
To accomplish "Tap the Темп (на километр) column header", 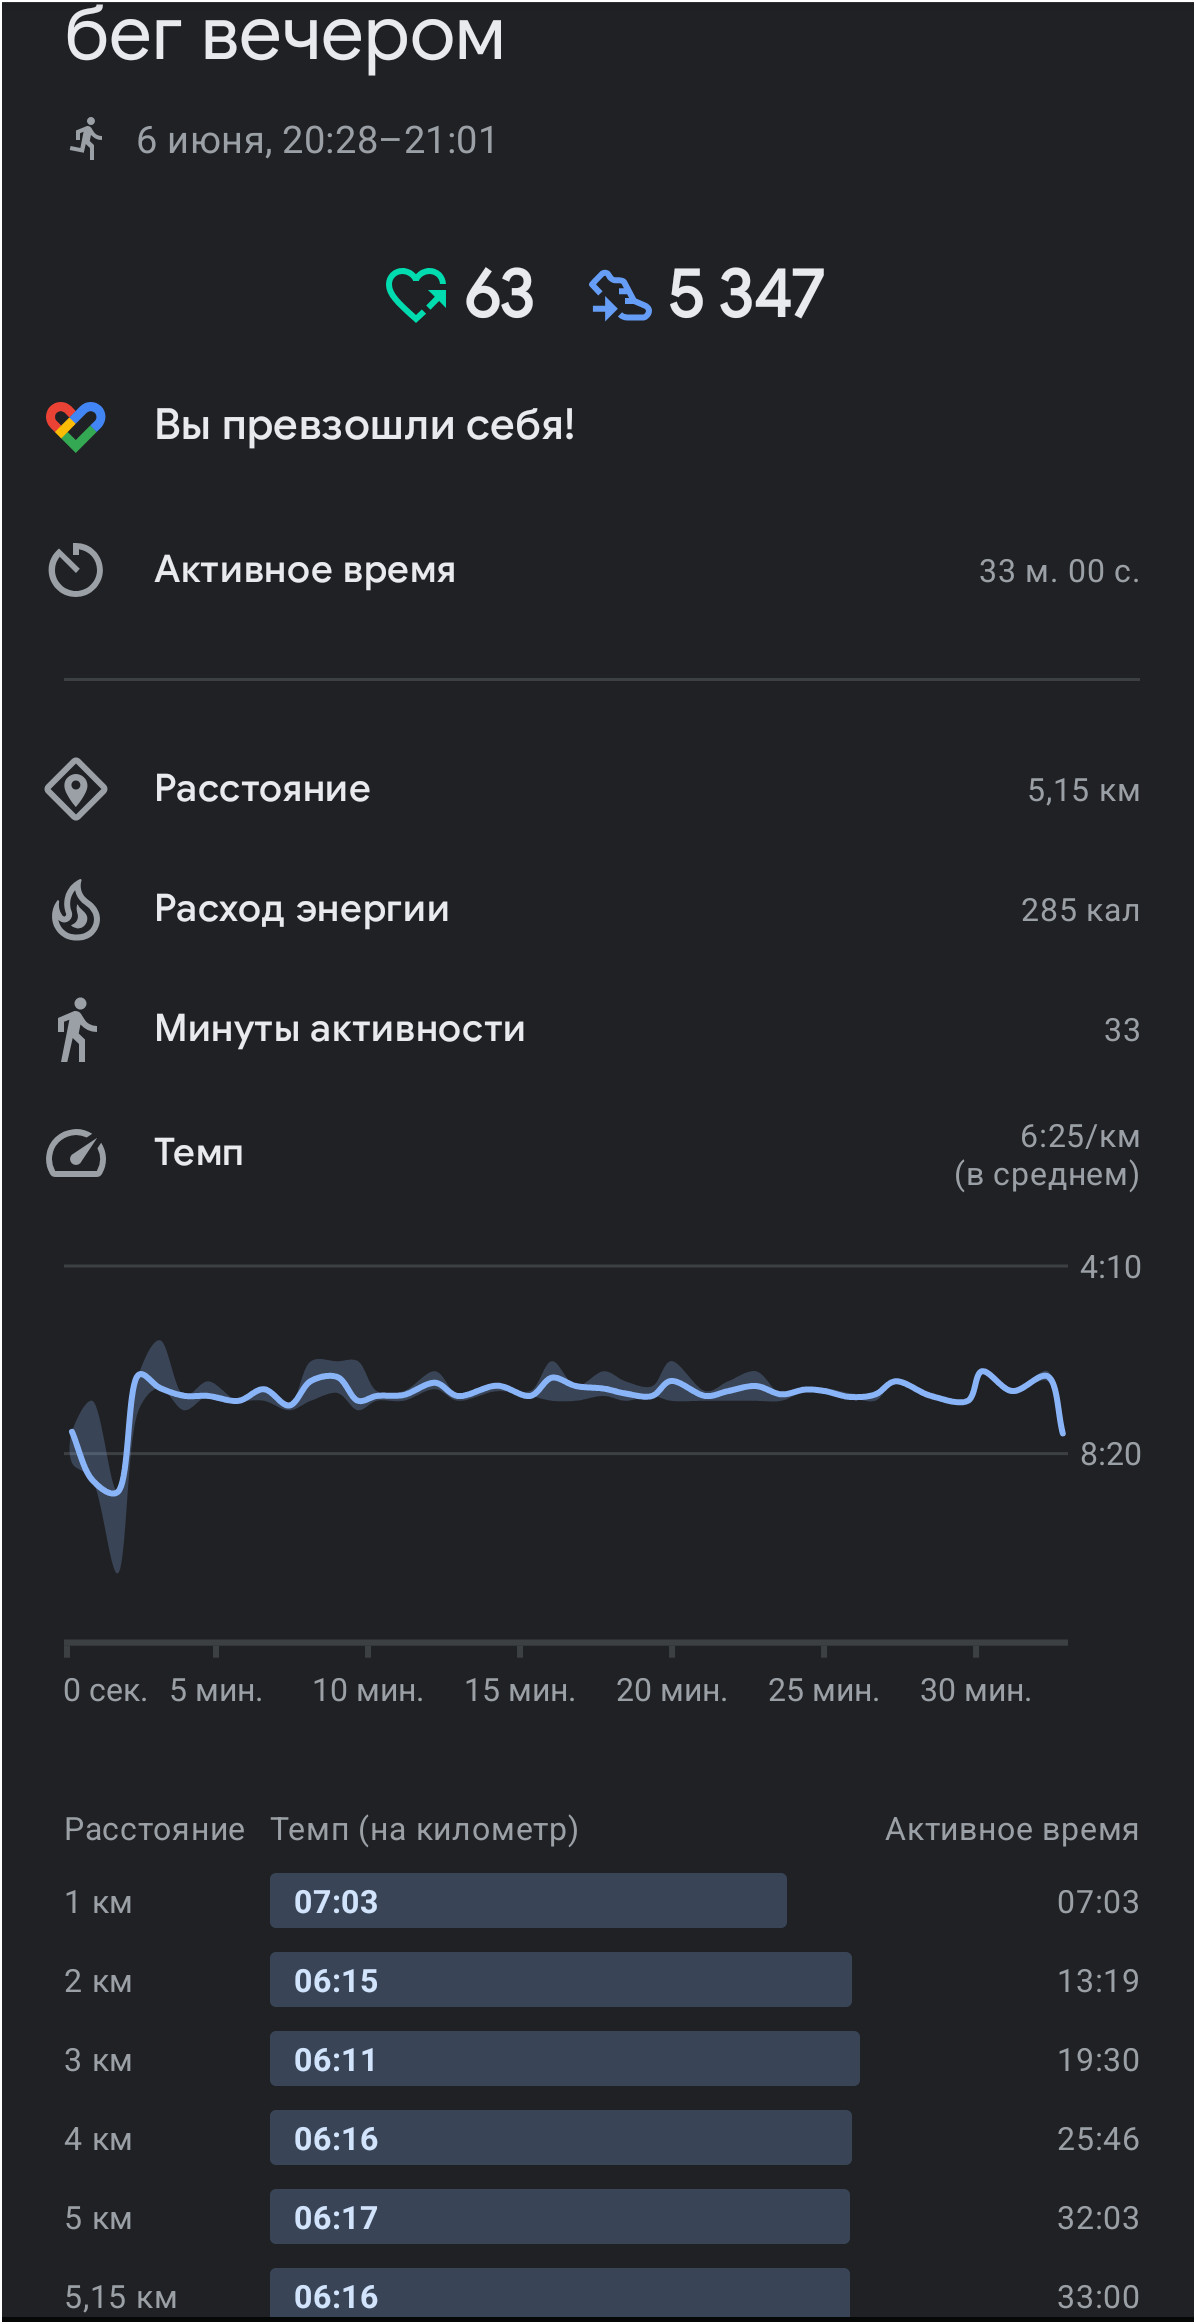I will [424, 1829].
